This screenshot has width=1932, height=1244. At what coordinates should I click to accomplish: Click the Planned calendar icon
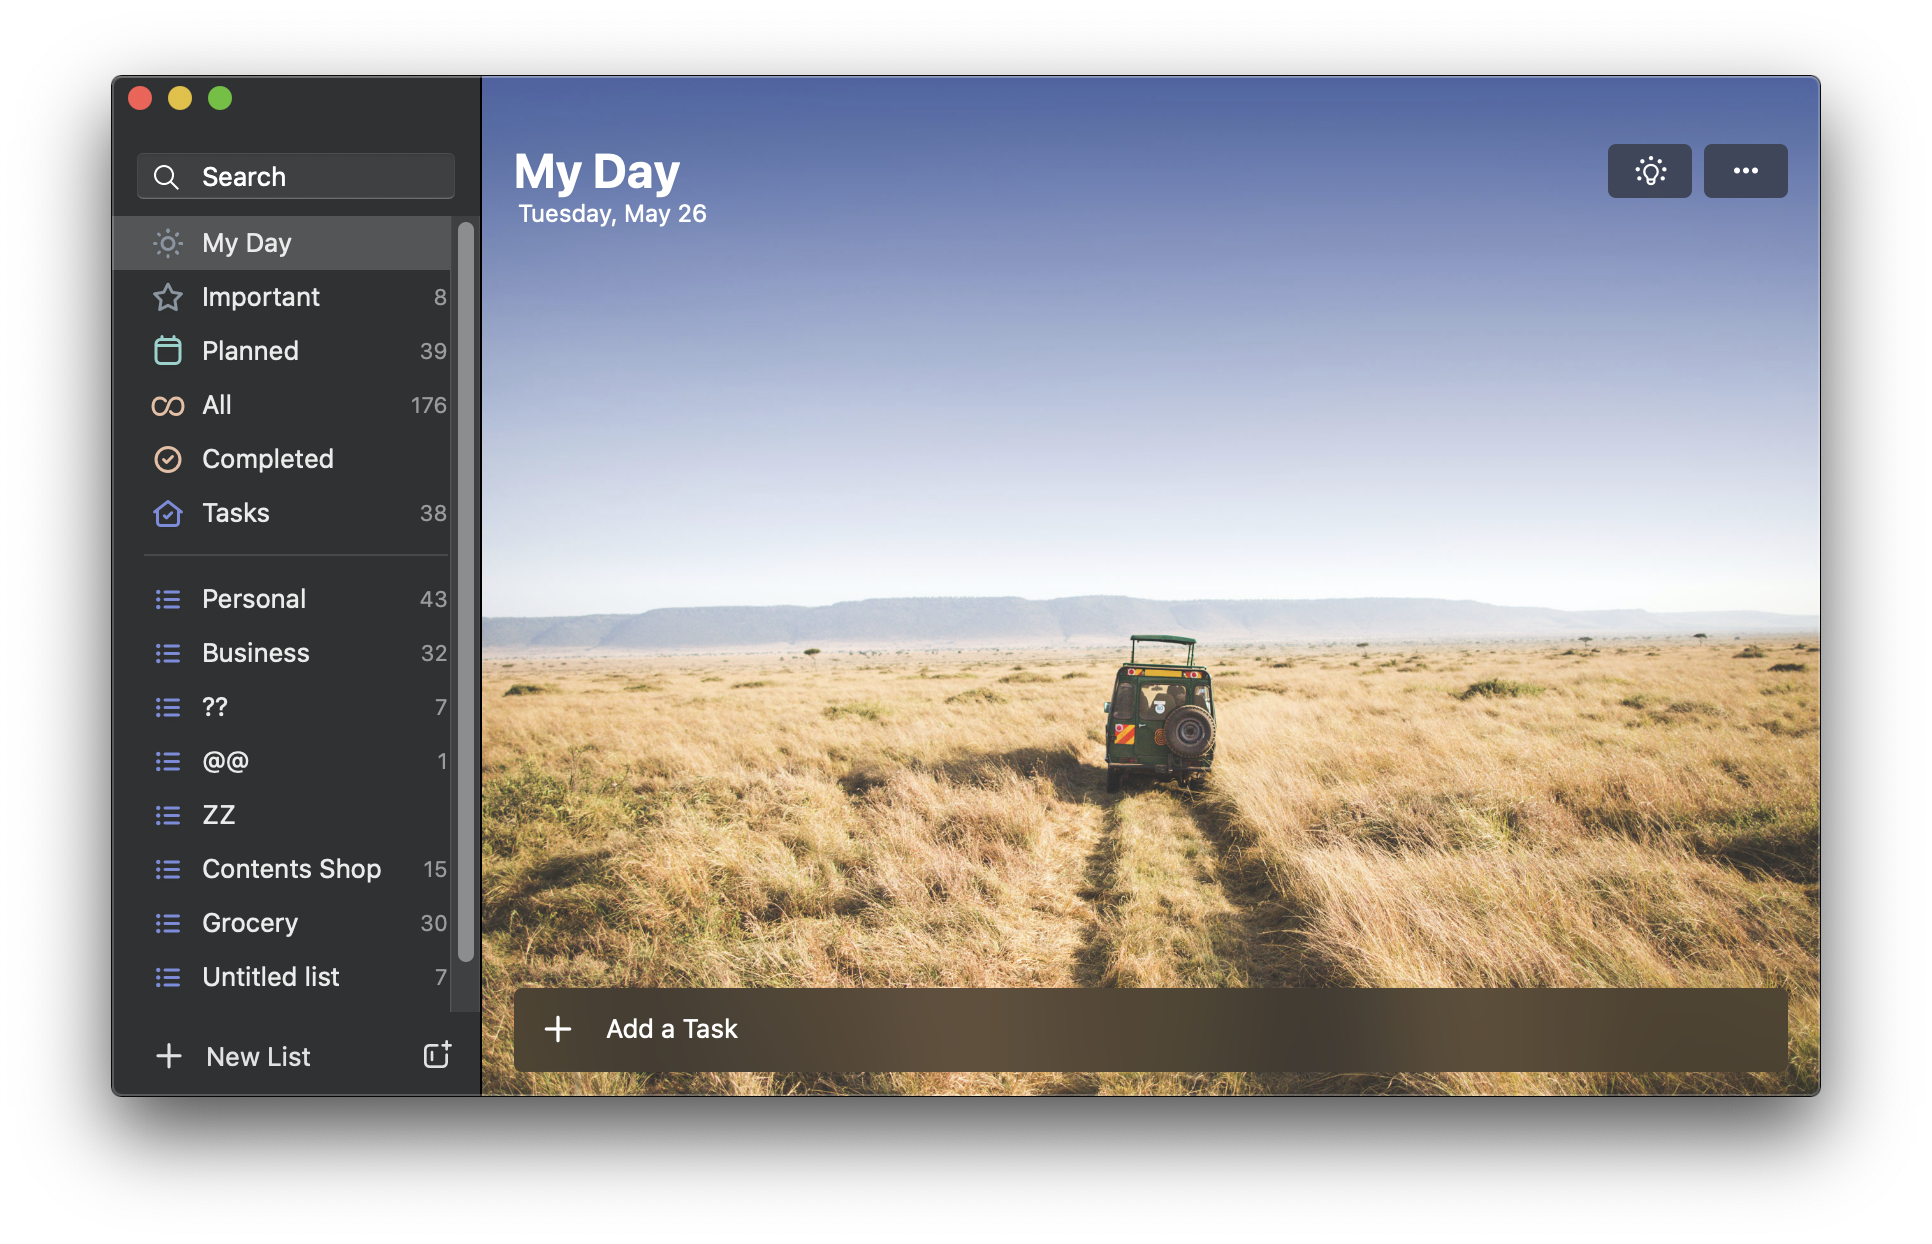click(x=168, y=351)
